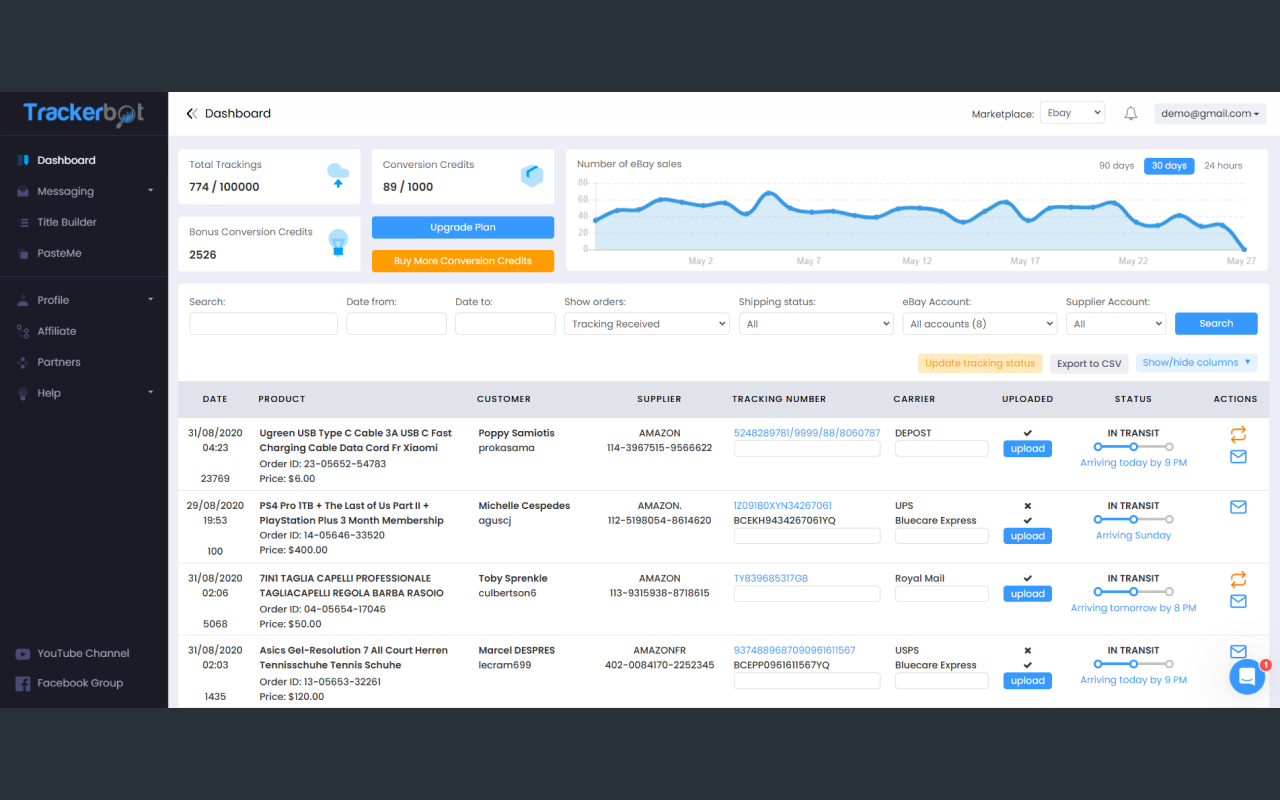
Task: Open Show orders Tracking Received dropdown
Action: coord(646,324)
